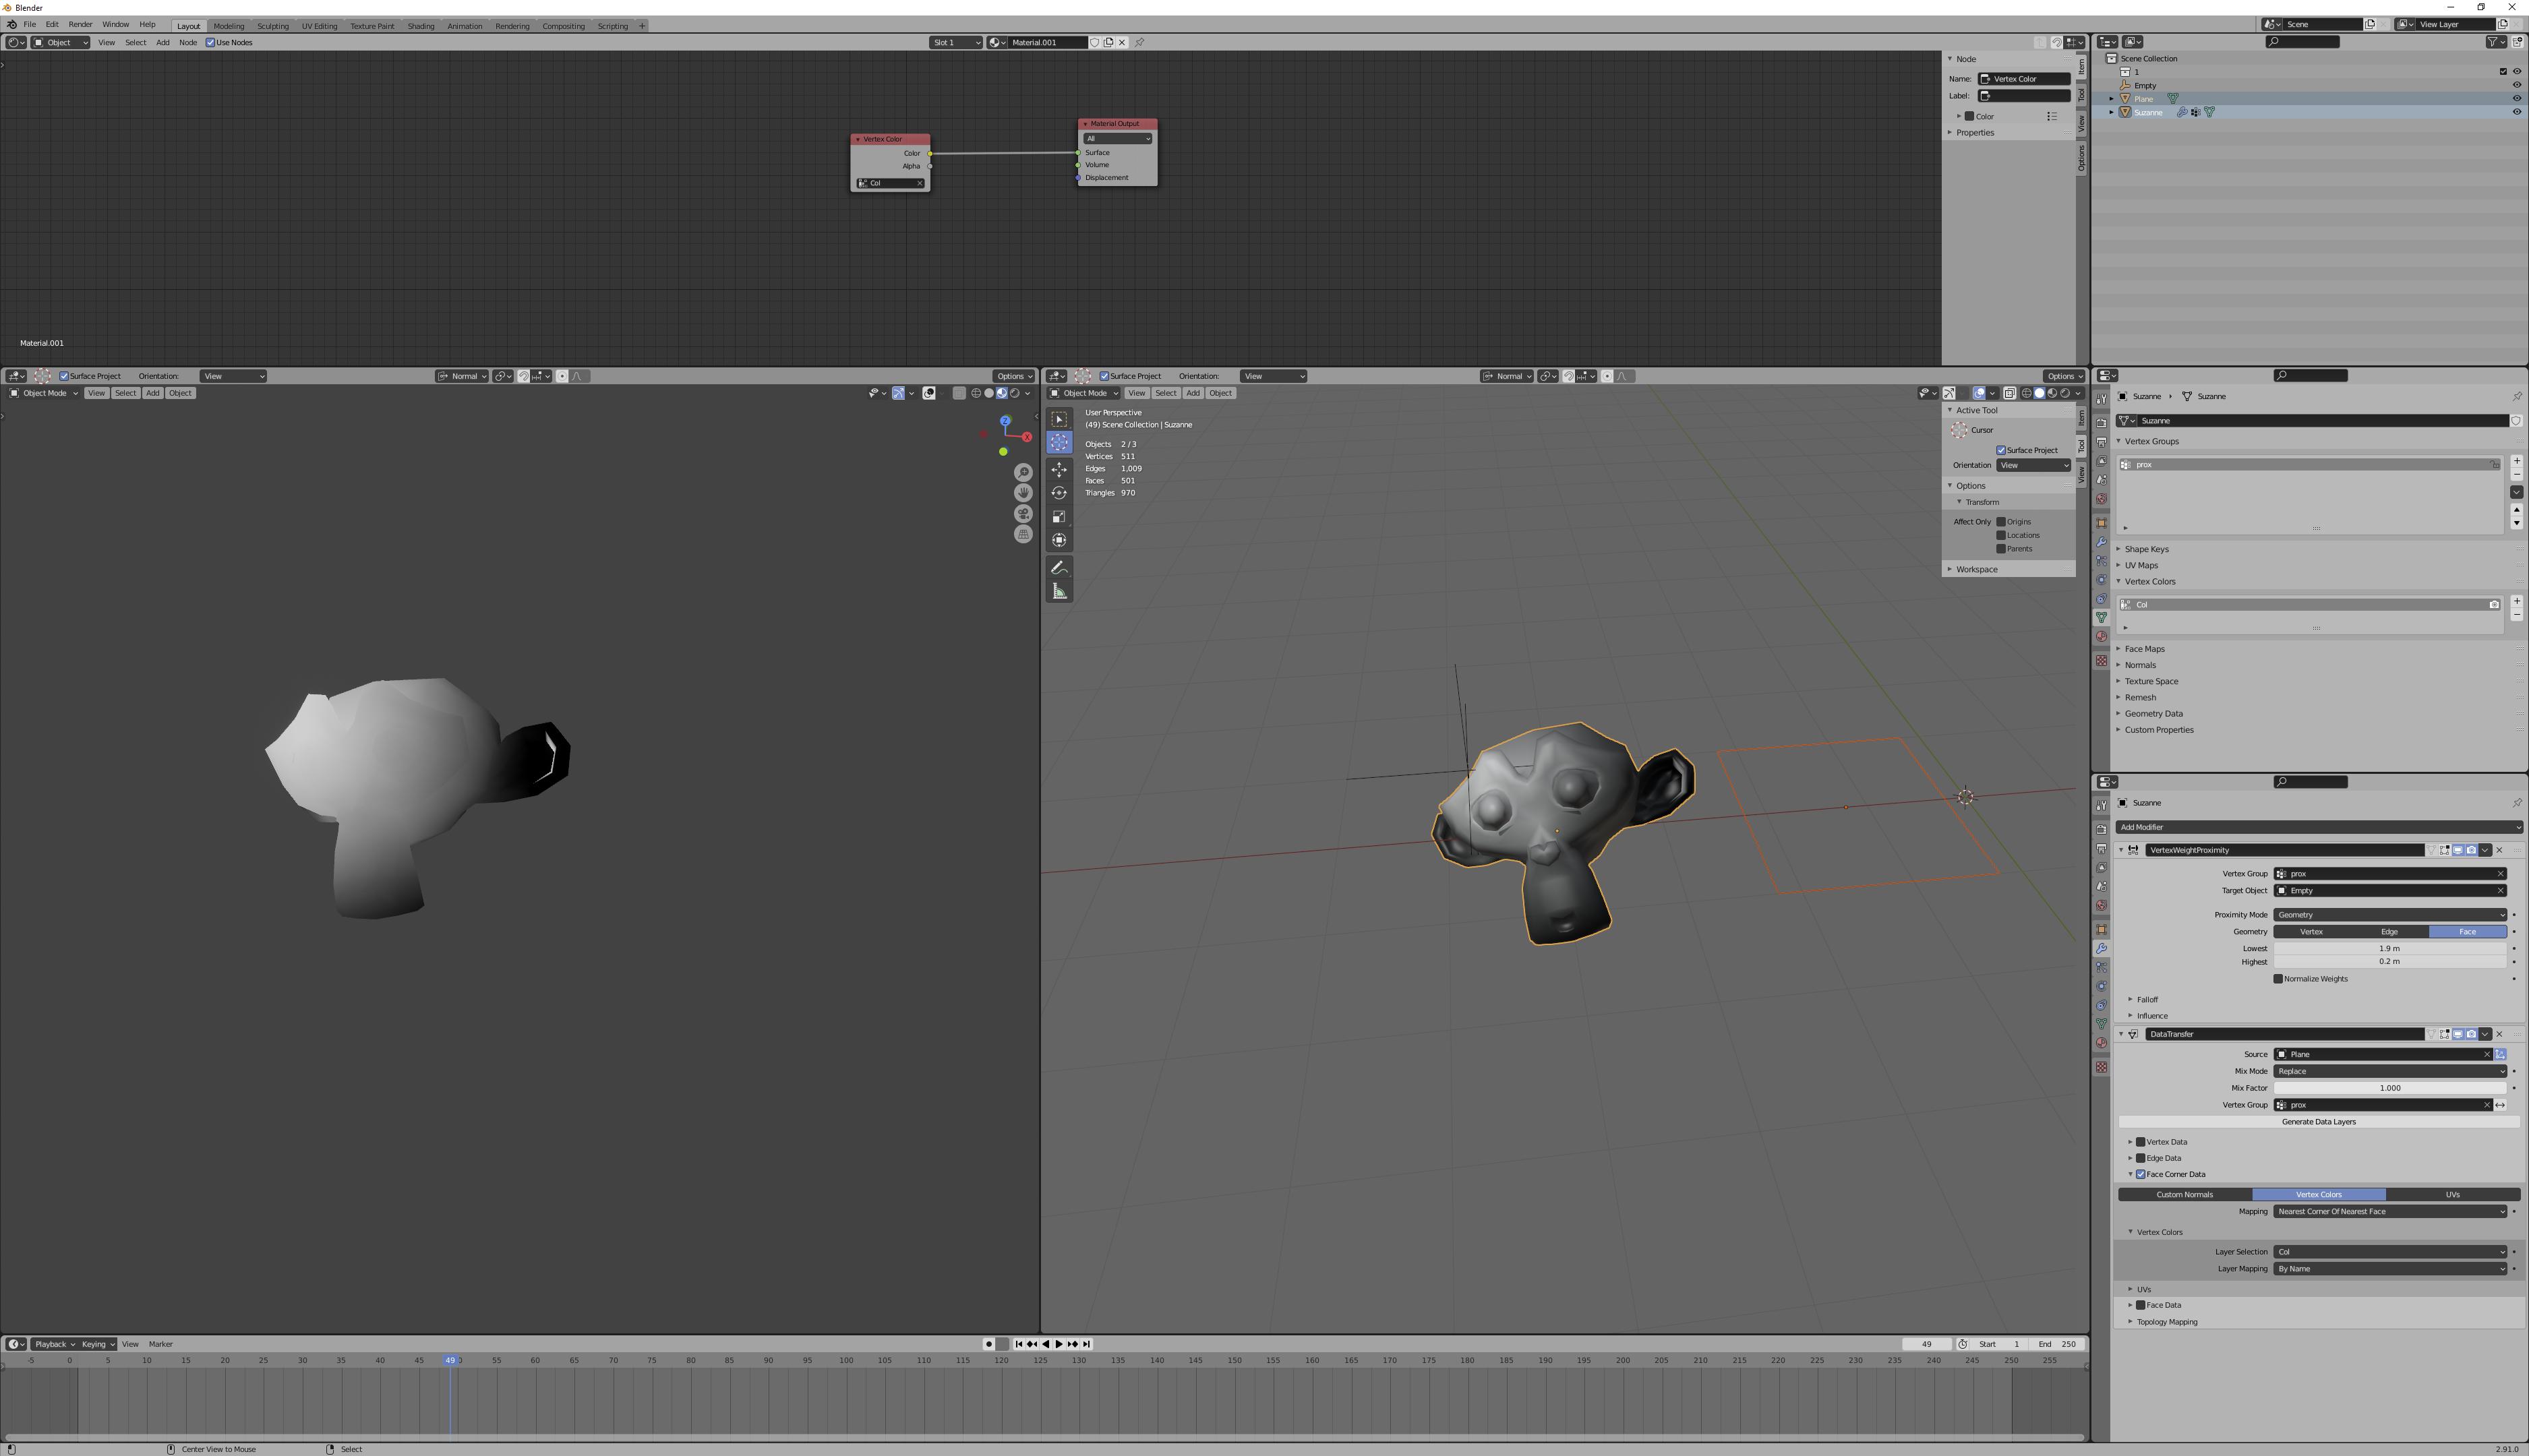Toggle camera view gizmo in left viewport
Image resolution: width=2529 pixels, height=1456 pixels.
tap(1023, 514)
